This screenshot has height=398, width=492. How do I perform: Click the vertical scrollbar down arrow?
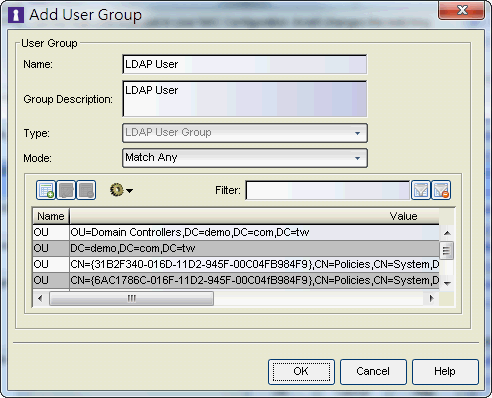point(447,284)
